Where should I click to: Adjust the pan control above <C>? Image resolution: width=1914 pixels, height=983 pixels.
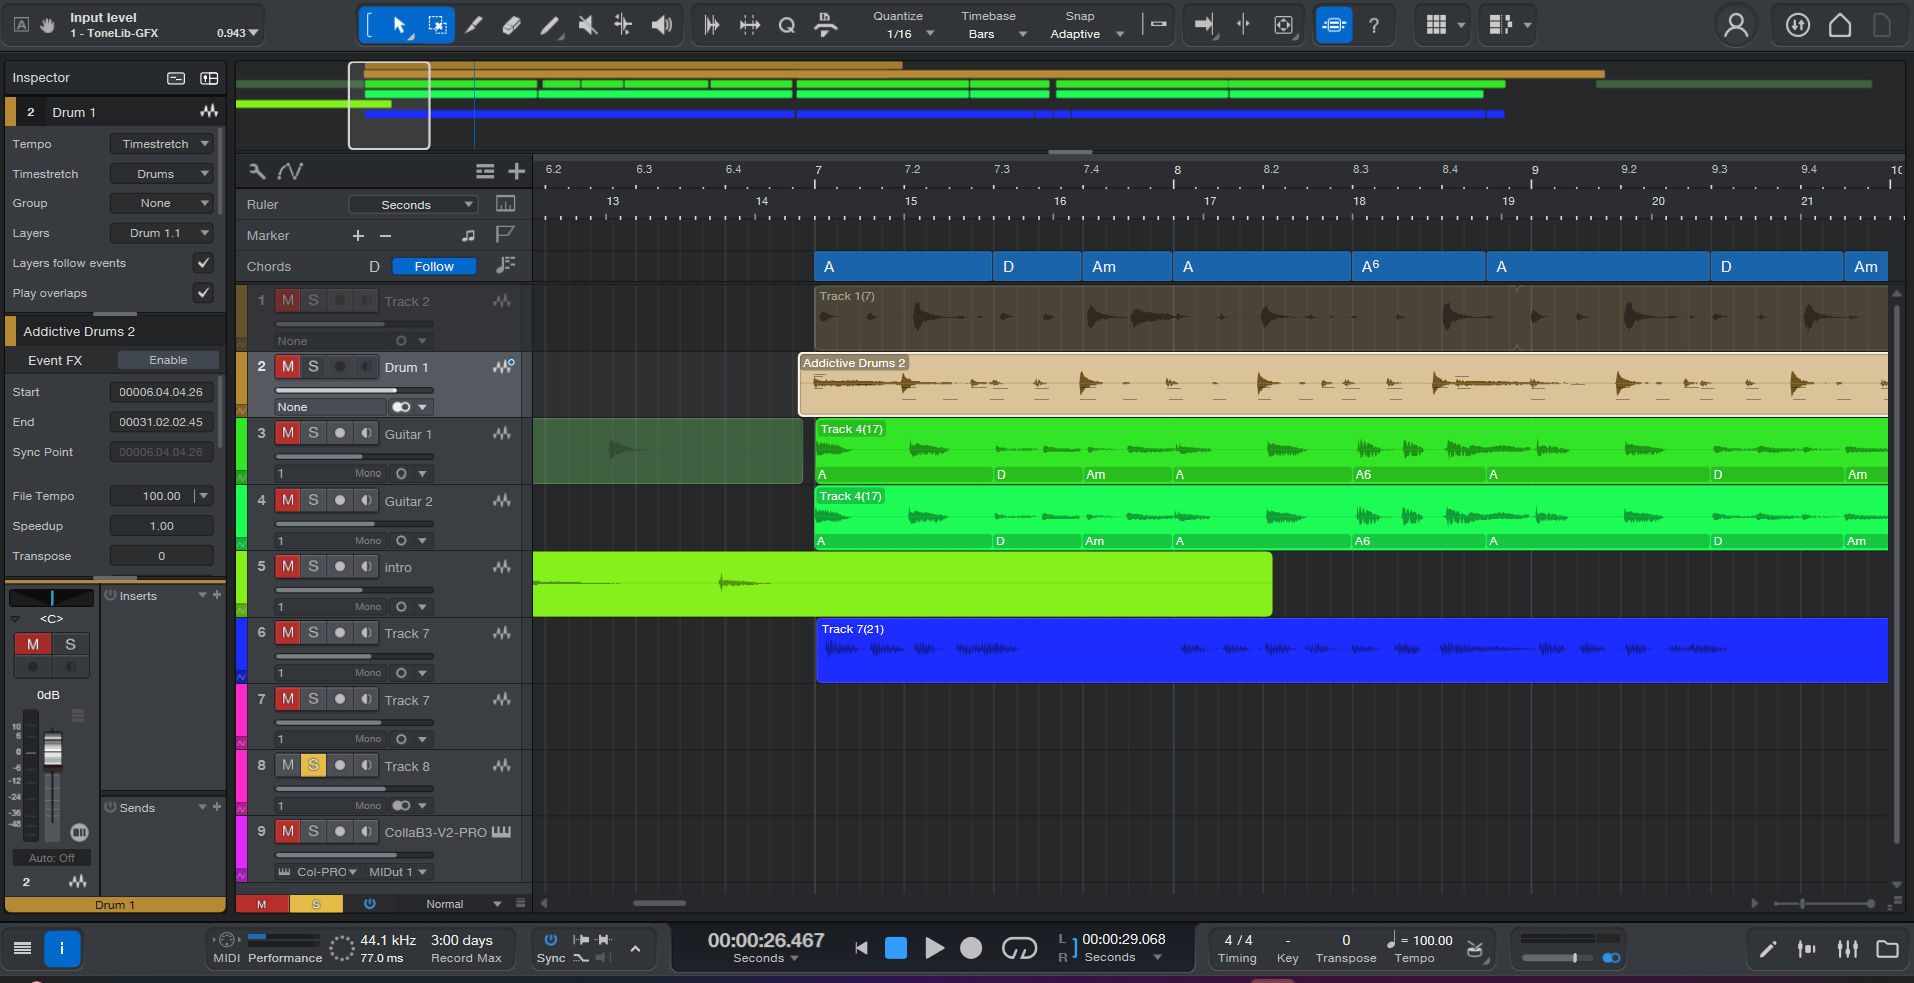(x=52, y=598)
